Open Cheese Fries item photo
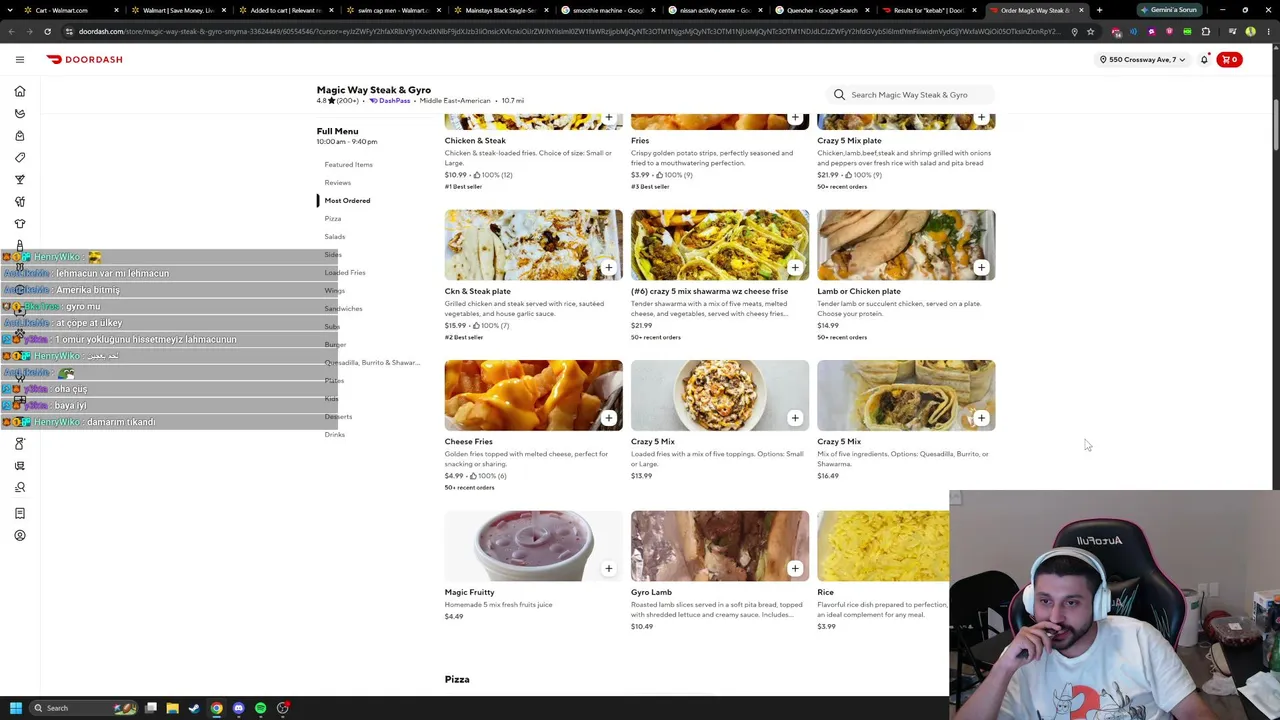Screen dimensions: 1280x720 [533, 395]
